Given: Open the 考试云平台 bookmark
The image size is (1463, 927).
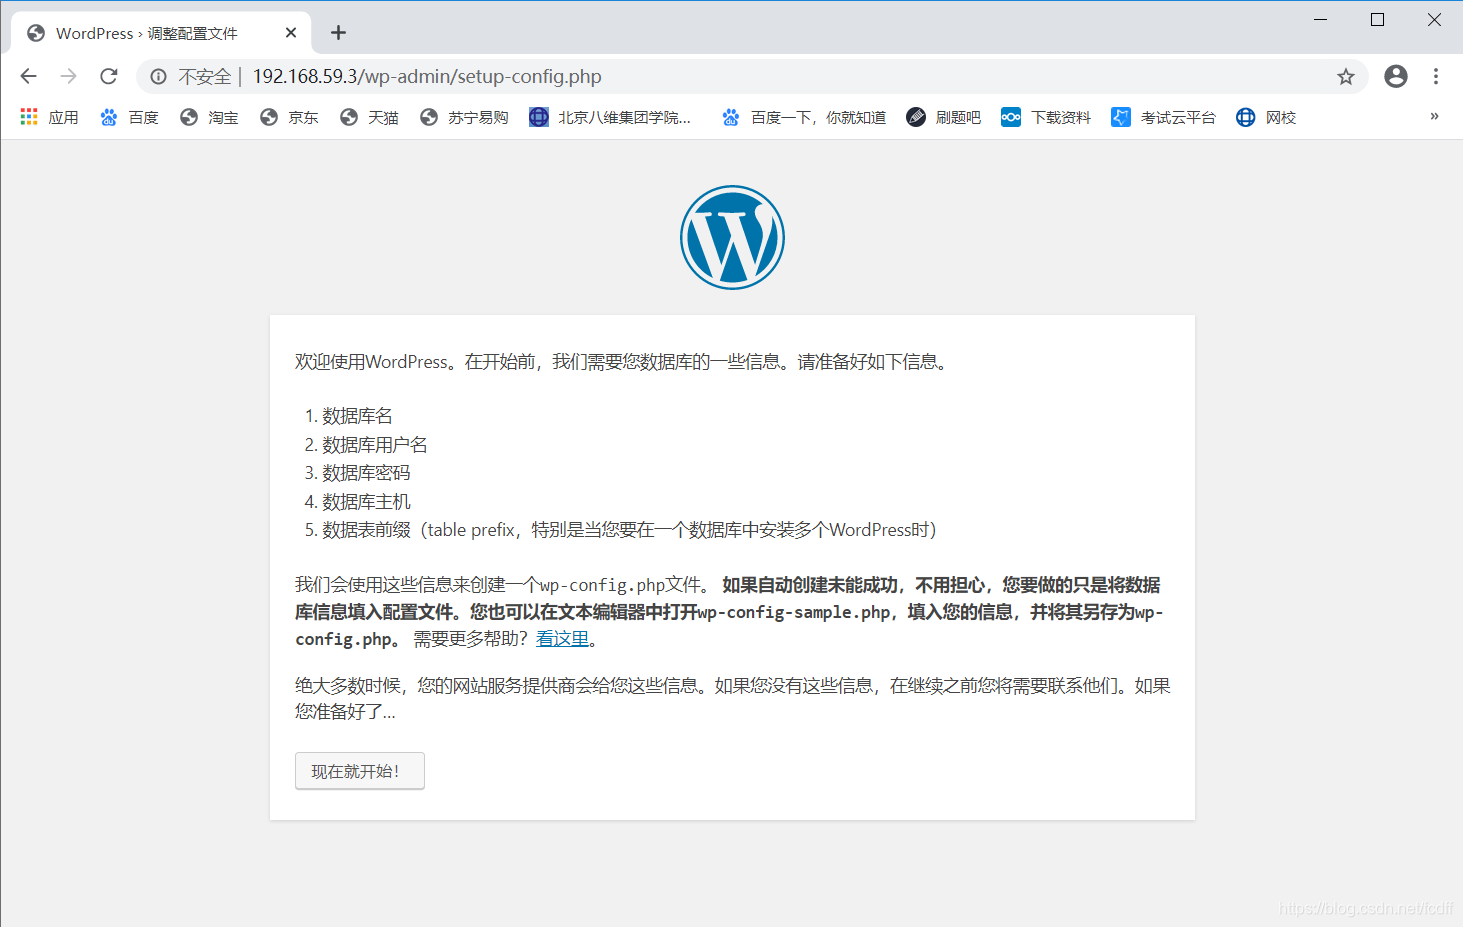Looking at the screenshot, I should click(x=1163, y=117).
